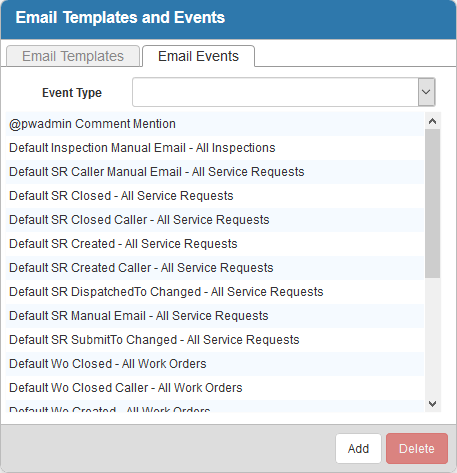
Task: Pick Default SR Created - All Service Requests
Action: click(215, 244)
